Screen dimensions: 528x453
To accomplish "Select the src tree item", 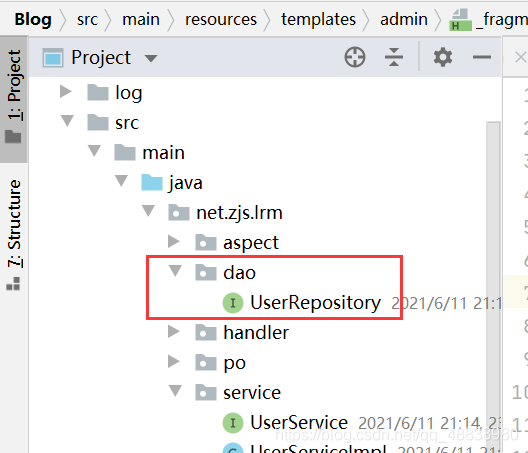I will click(x=127, y=123).
